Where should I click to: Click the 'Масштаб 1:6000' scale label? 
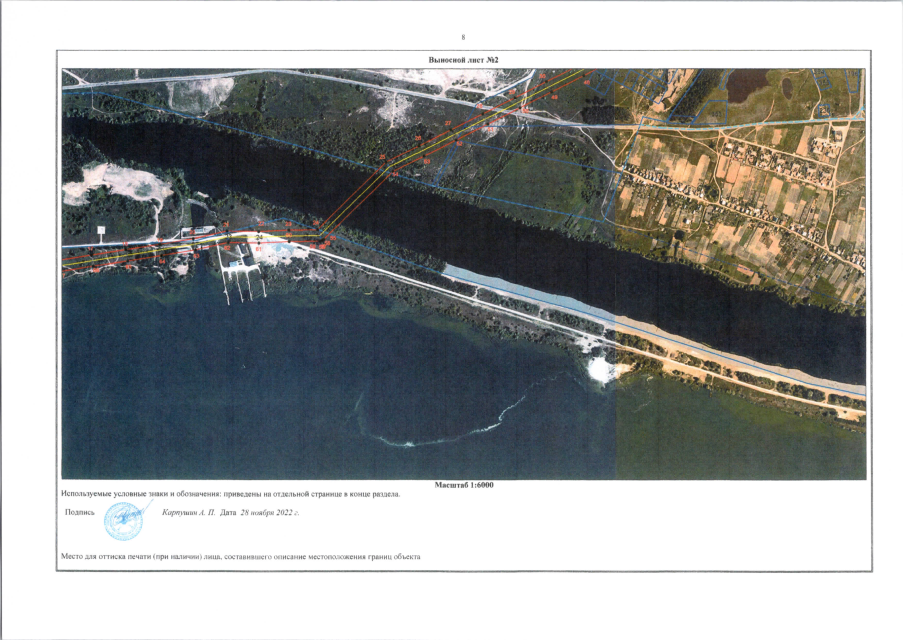(x=464, y=485)
